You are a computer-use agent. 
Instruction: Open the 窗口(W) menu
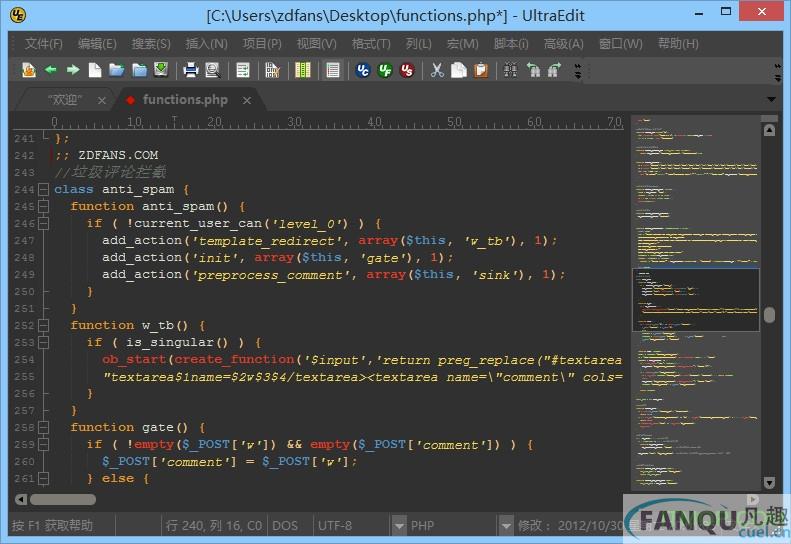tap(620, 44)
